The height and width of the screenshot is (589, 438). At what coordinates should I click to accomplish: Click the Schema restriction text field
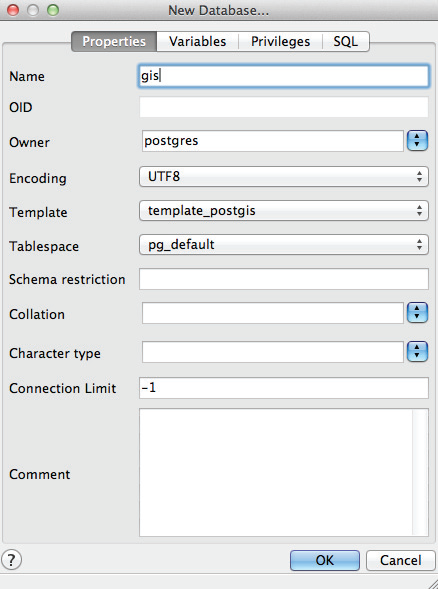[x=284, y=279]
